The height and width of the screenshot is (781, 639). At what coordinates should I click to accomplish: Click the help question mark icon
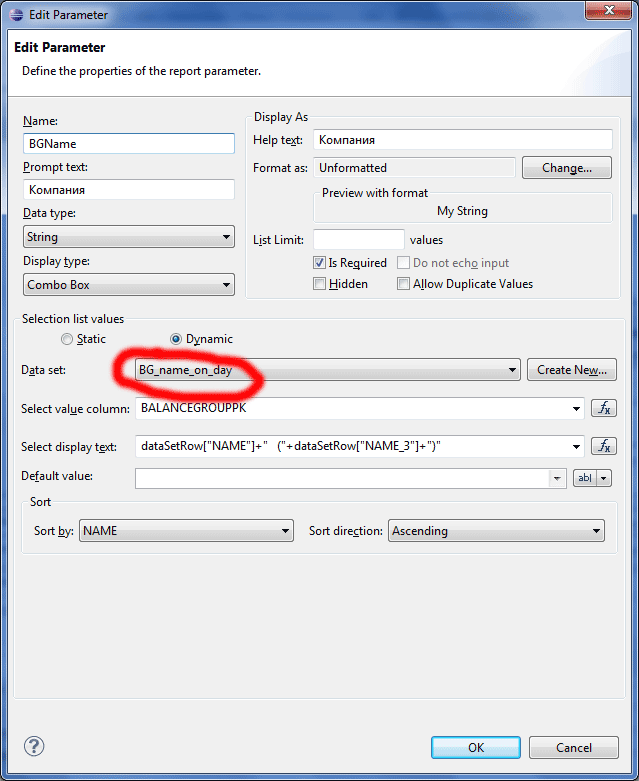(x=34, y=746)
